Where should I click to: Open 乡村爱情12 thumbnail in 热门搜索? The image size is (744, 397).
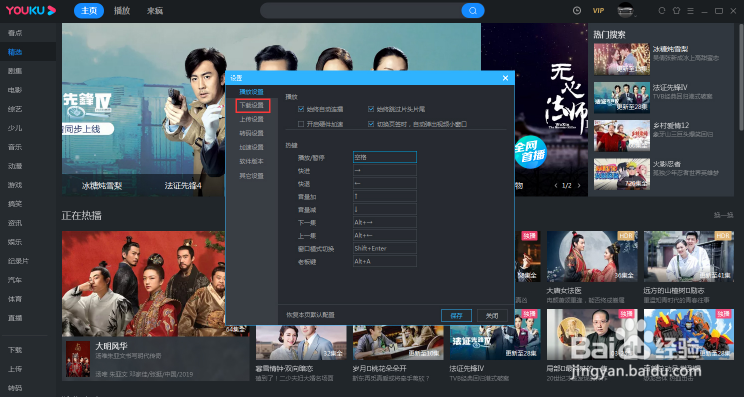(x=622, y=136)
